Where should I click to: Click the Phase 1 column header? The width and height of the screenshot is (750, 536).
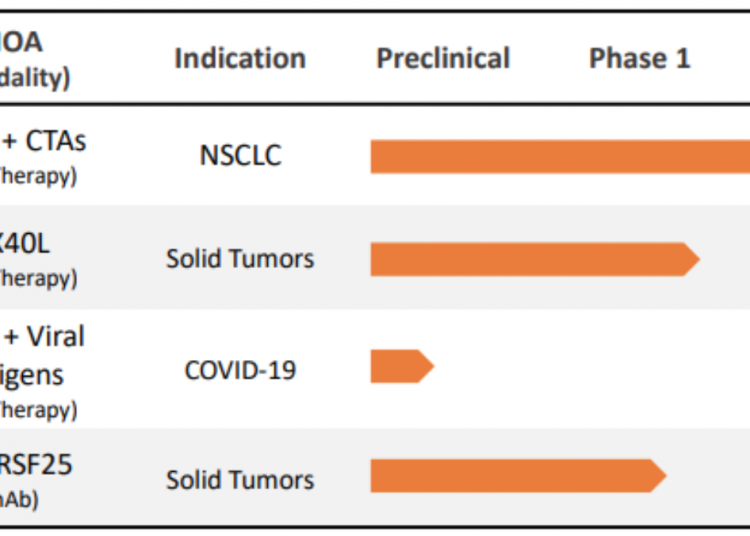[639, 58]
